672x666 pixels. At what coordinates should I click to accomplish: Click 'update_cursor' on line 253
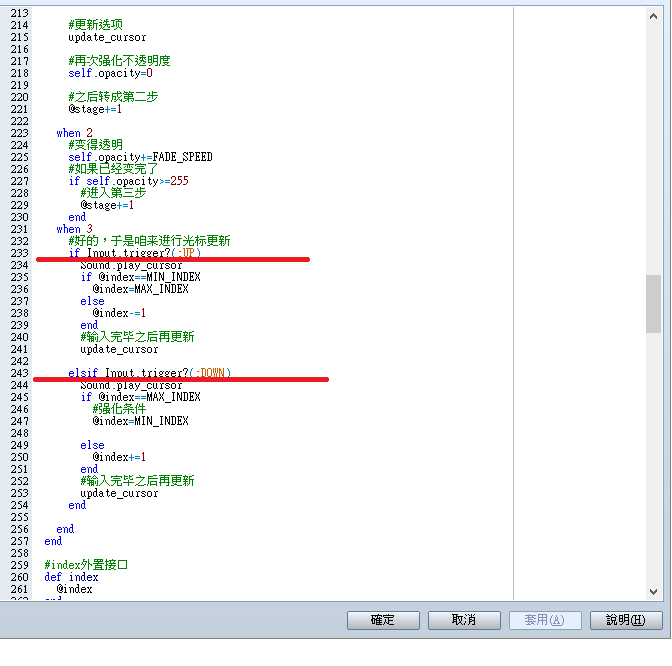point(119,493)
